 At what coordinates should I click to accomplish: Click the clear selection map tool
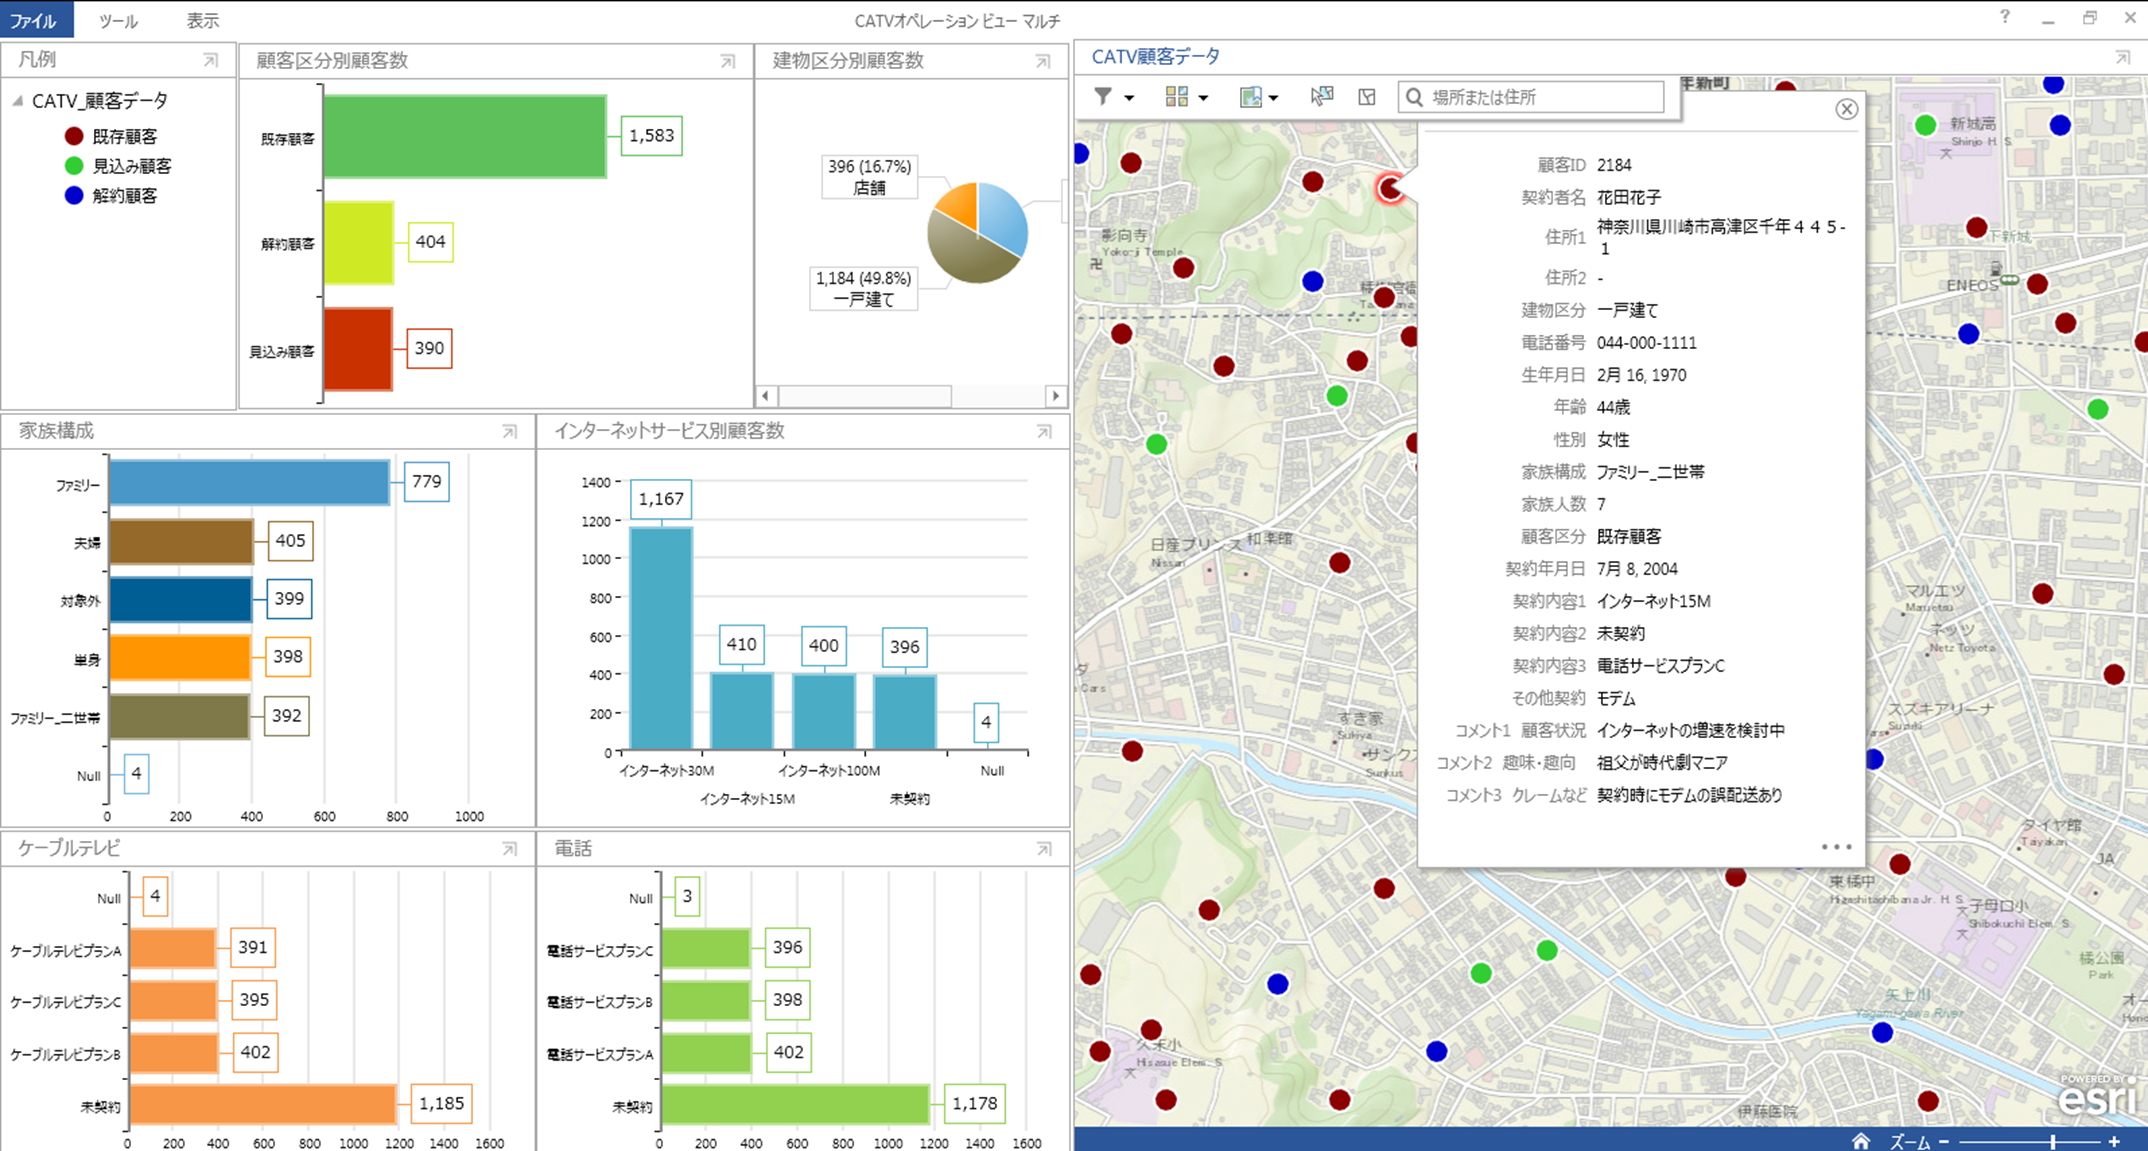pyautogui.click(x=1367, y=97)
